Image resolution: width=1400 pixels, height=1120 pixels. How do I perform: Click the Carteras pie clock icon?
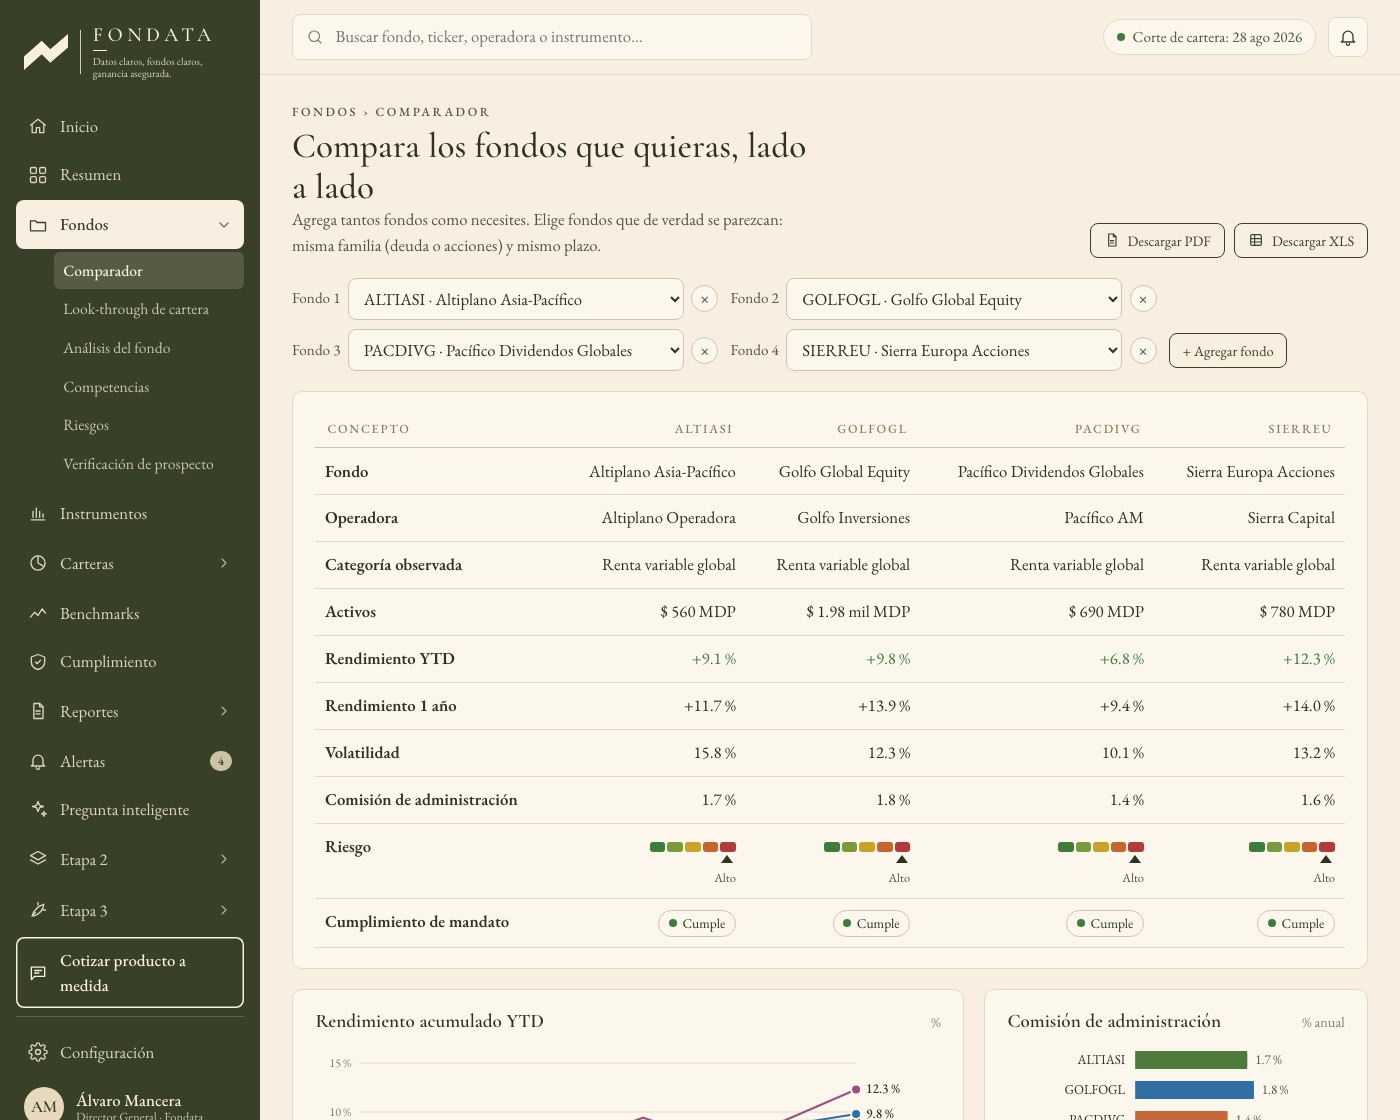coord(38,563)
